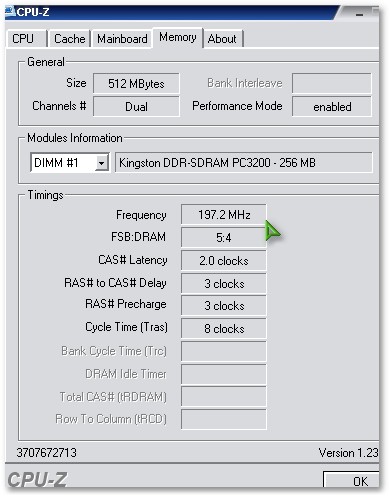Click the RAS# to CAS# Delay label

coord(115,283)
